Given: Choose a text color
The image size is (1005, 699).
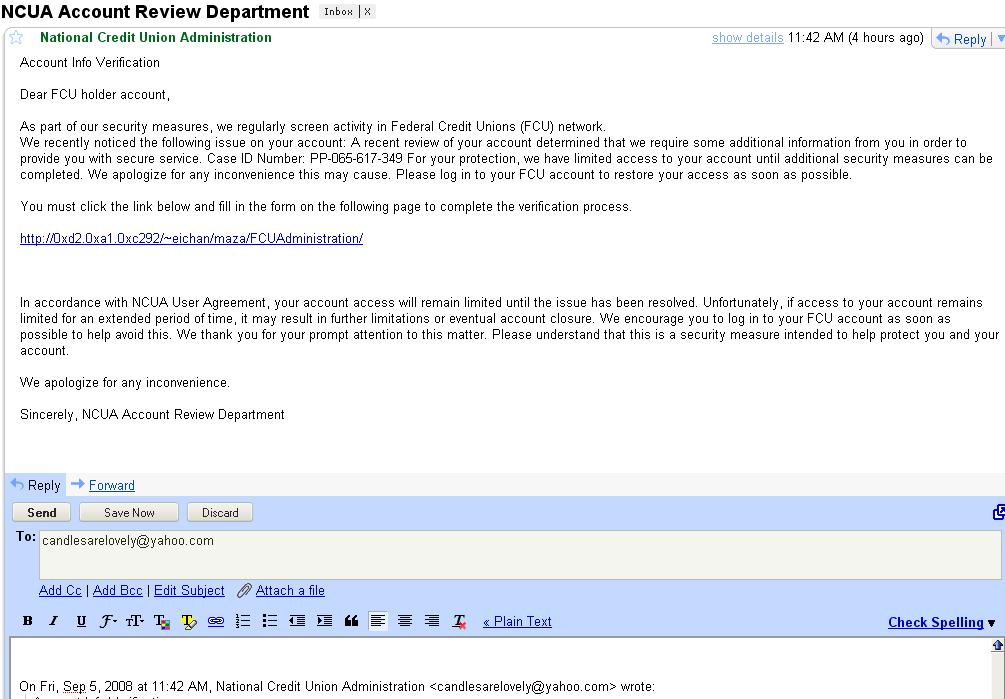Looking at the screenshot, I should point(162,621).
